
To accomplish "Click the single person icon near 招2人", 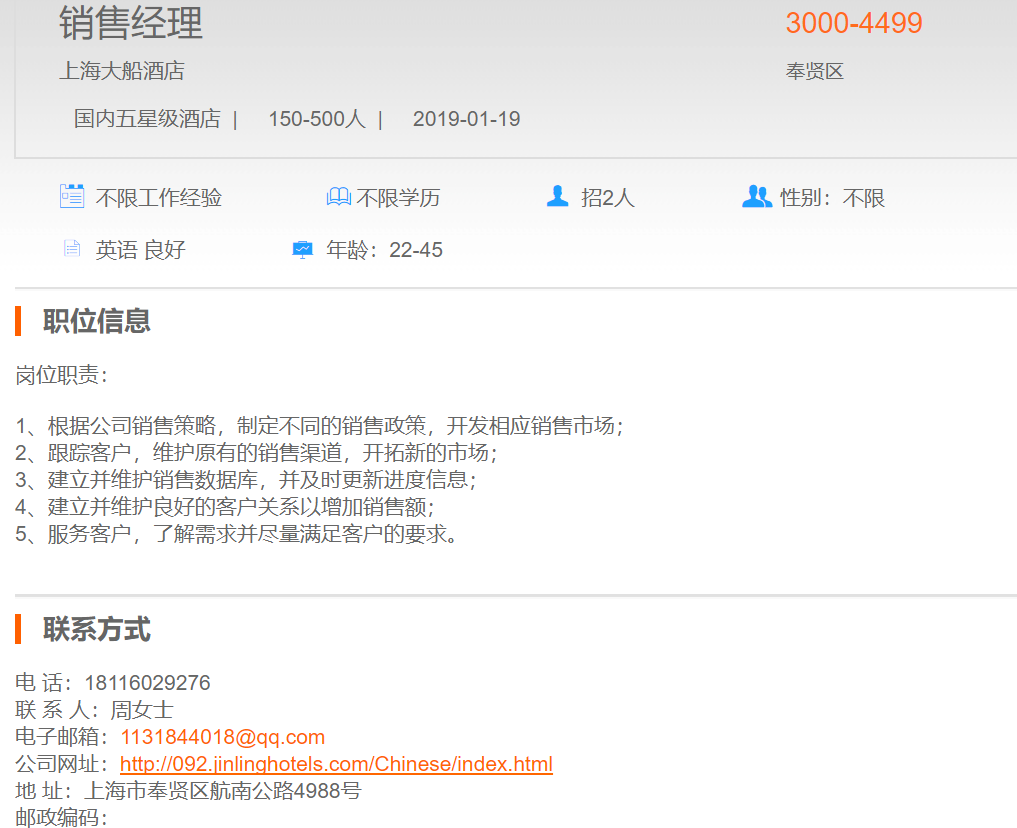I will [x=557, y=196].
